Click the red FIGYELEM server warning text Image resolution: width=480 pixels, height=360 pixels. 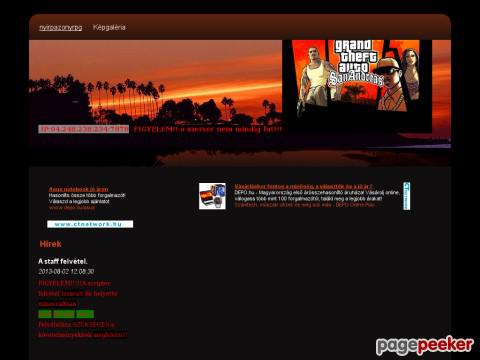[208, 129]
